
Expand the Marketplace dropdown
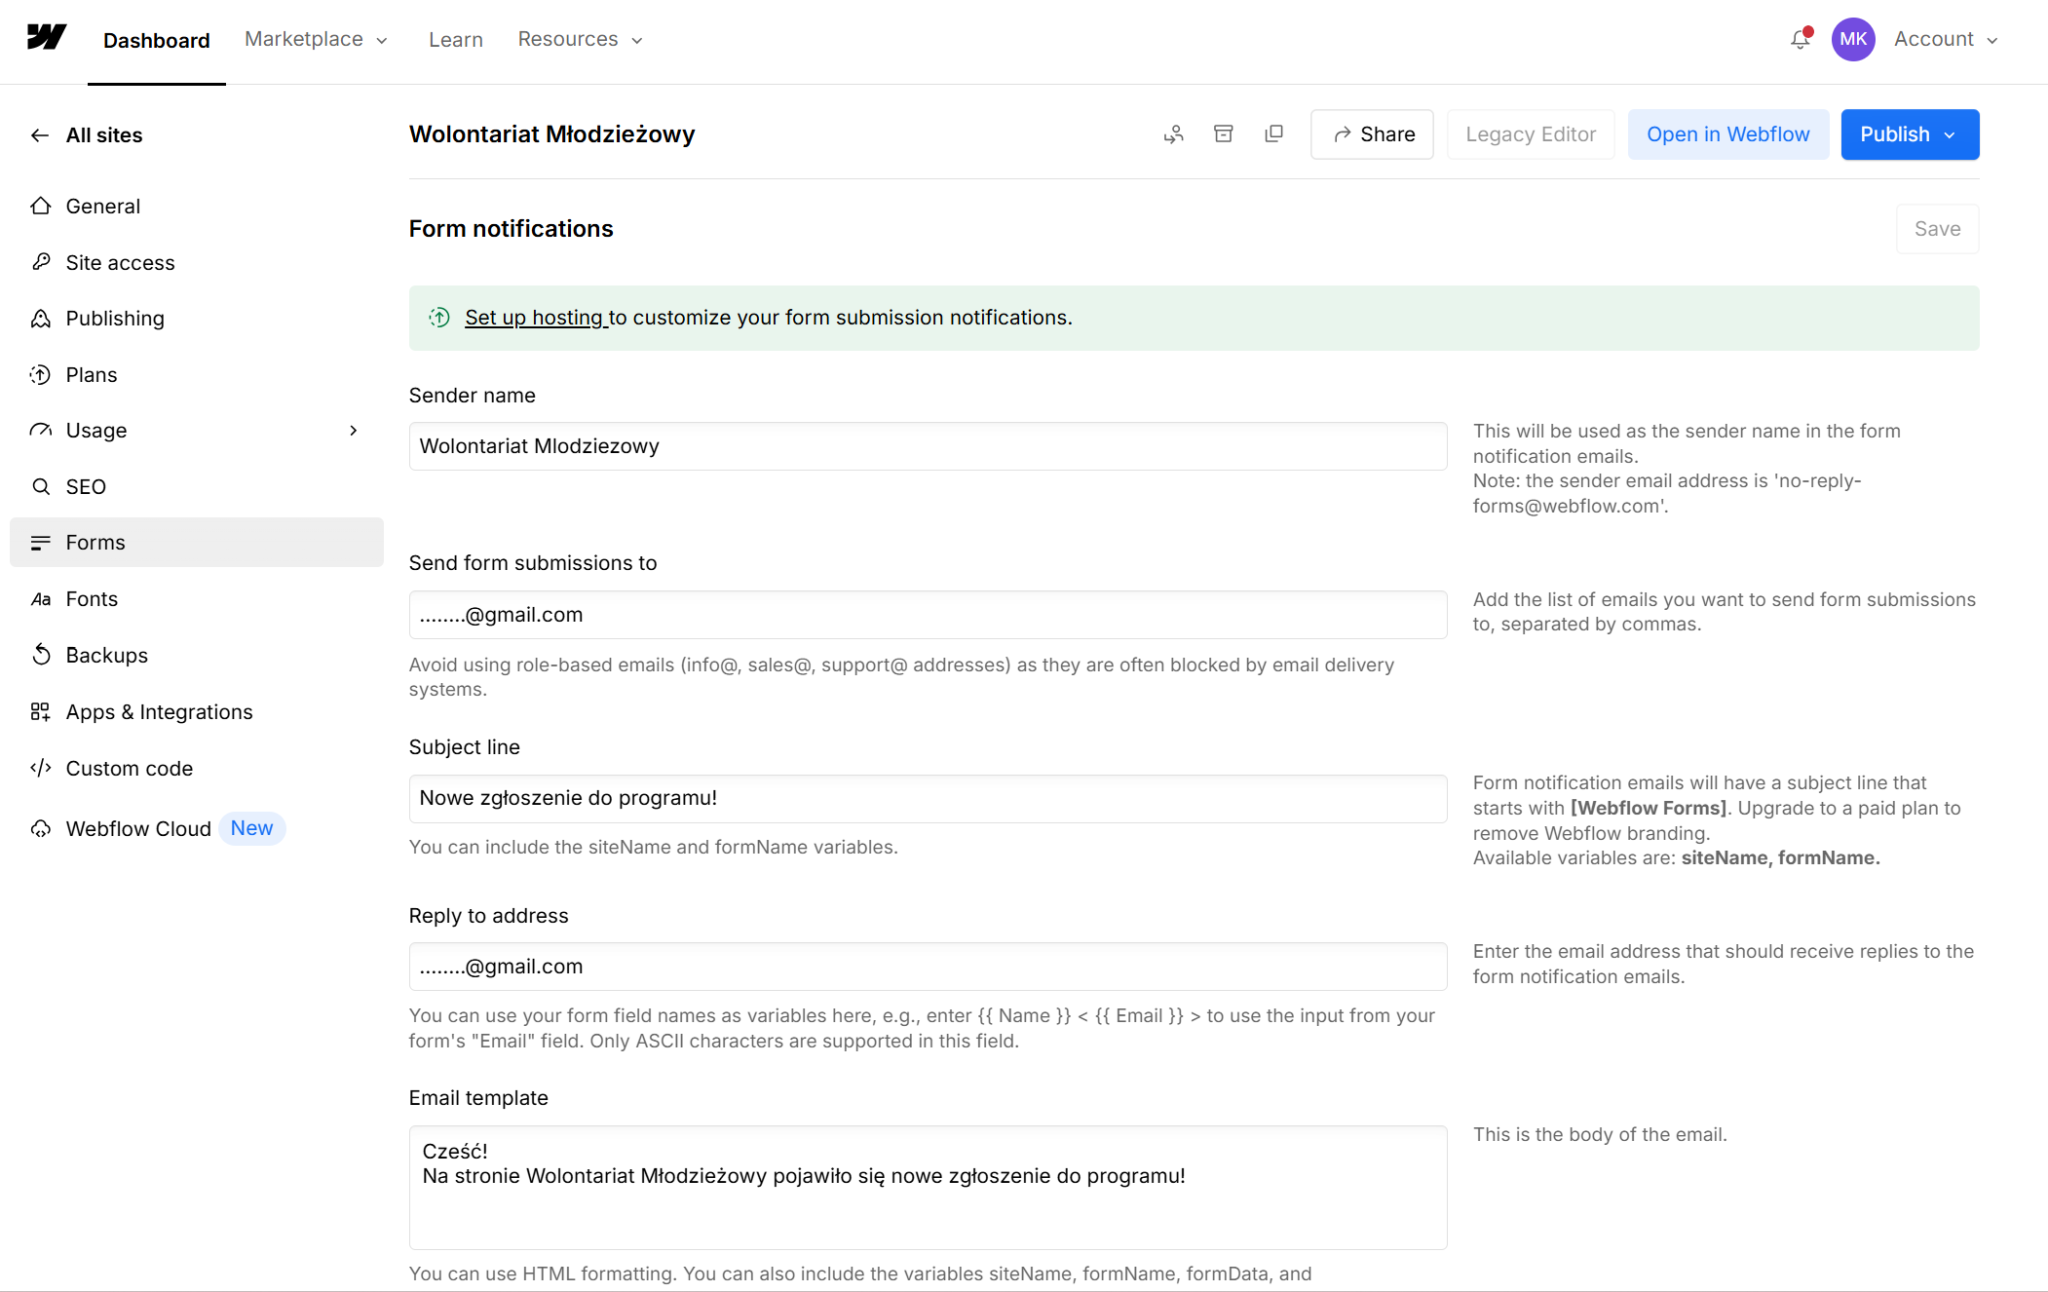316,39
